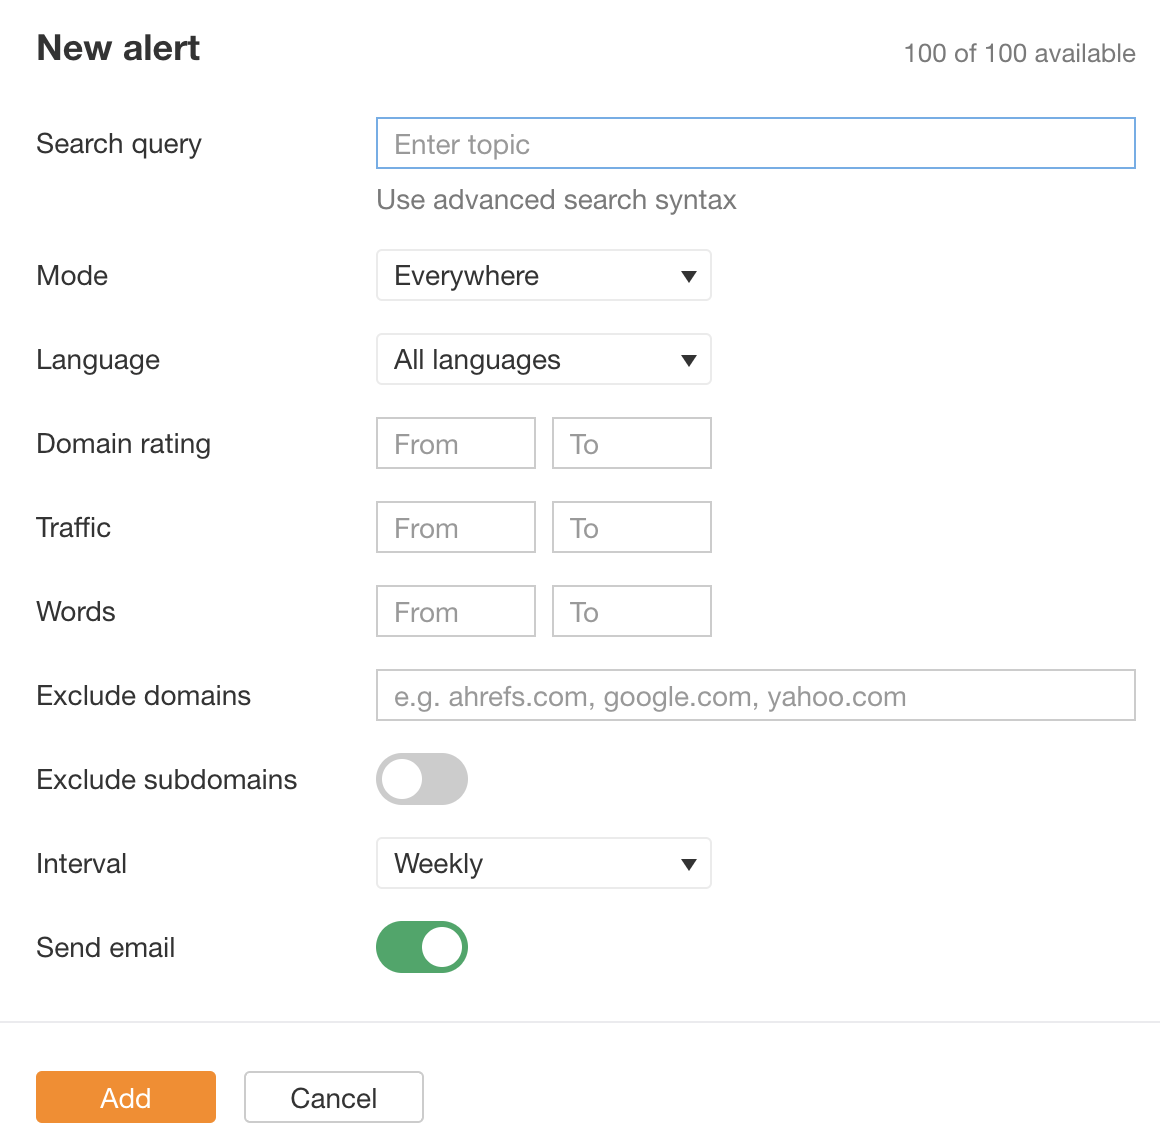Image resolution: width=1160 pixels, height=1140 pixels.
Task: Open the Interval dropdown set to Weekly
Action: pos(543,863)
